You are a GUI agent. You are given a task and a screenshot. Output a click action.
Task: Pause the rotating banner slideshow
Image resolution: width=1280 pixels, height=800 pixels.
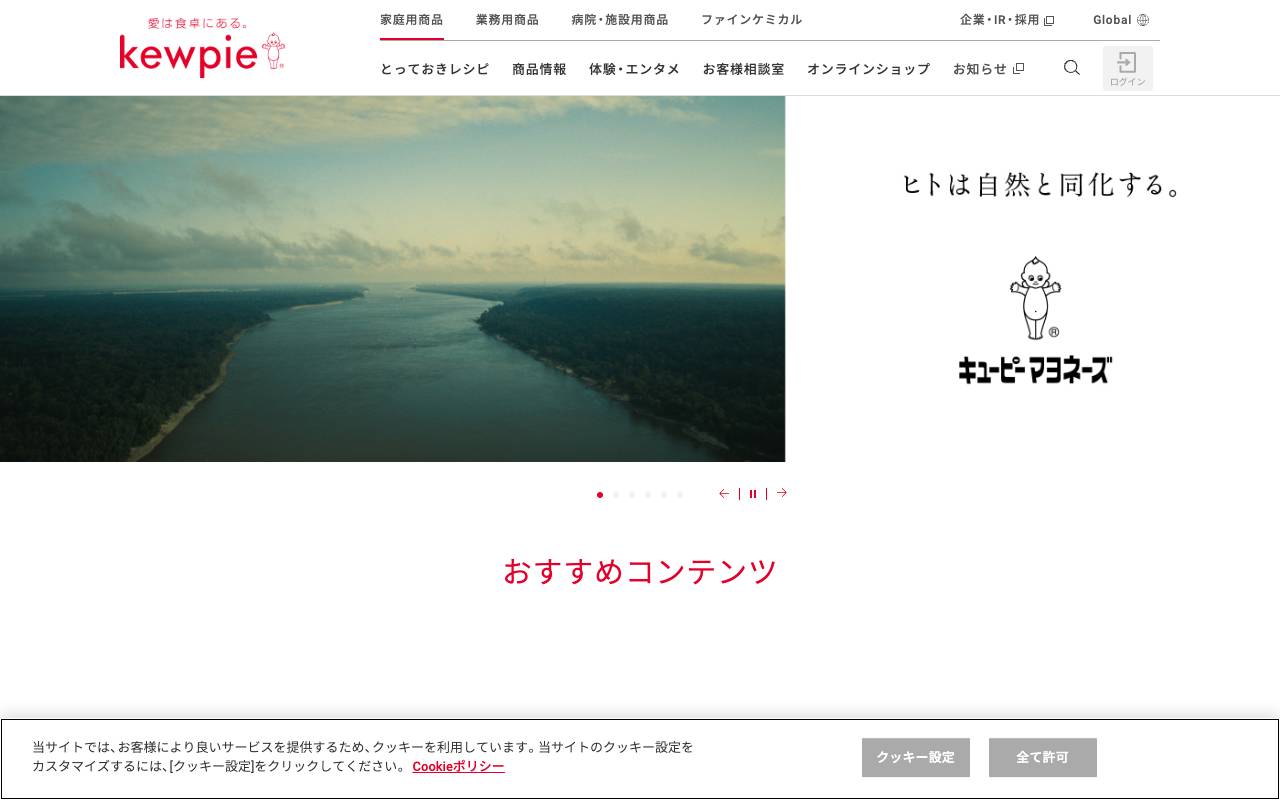753,493
